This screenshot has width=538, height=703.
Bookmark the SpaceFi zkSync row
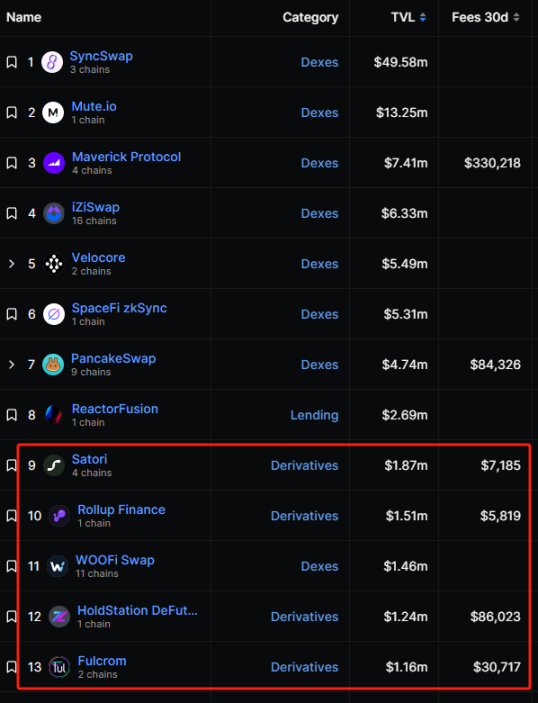12,314
